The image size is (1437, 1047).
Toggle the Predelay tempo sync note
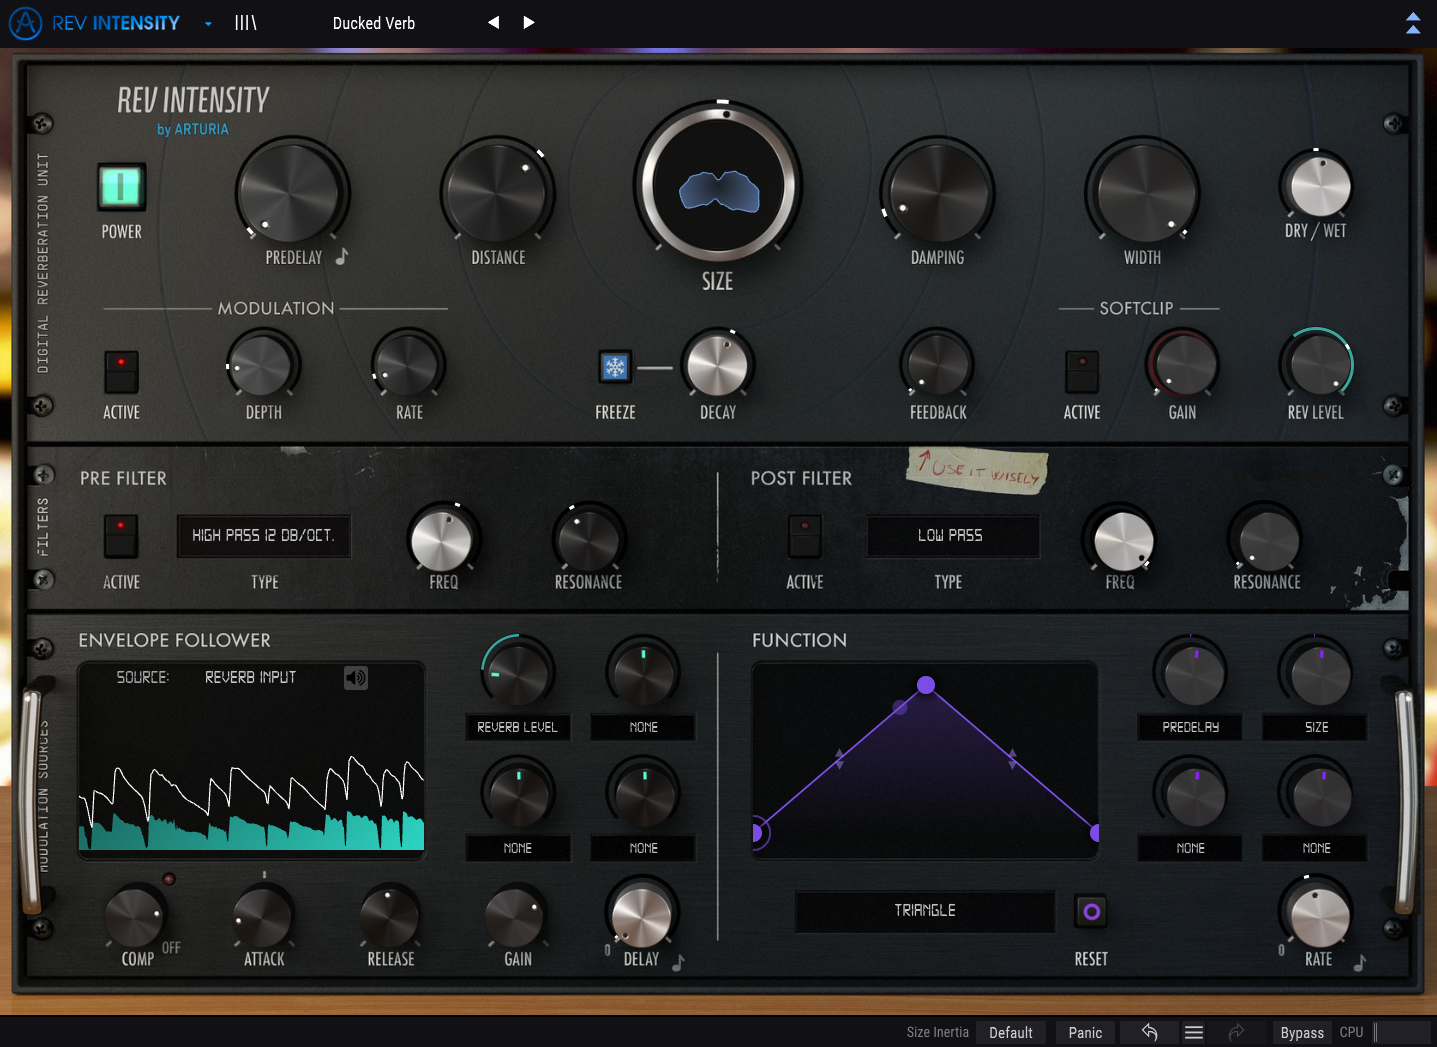pyautogui.click(x=342, y=257)
